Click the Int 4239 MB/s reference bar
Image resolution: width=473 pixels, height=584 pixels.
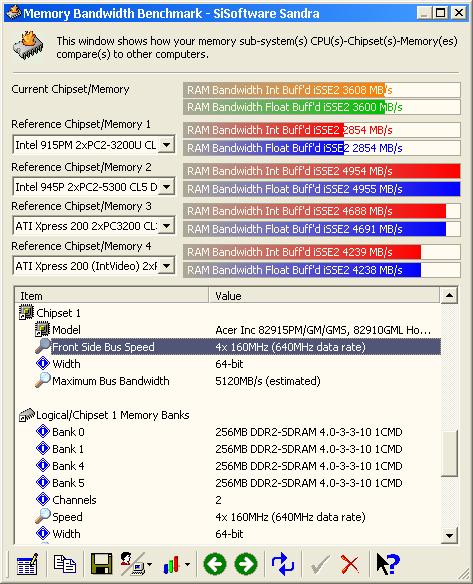click(322, 252)
